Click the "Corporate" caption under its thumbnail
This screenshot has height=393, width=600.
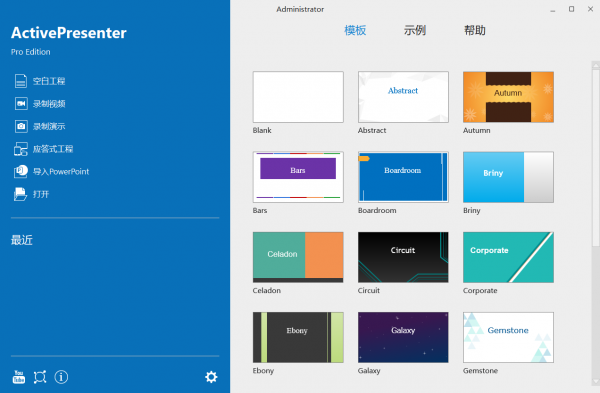pos(480,290)
